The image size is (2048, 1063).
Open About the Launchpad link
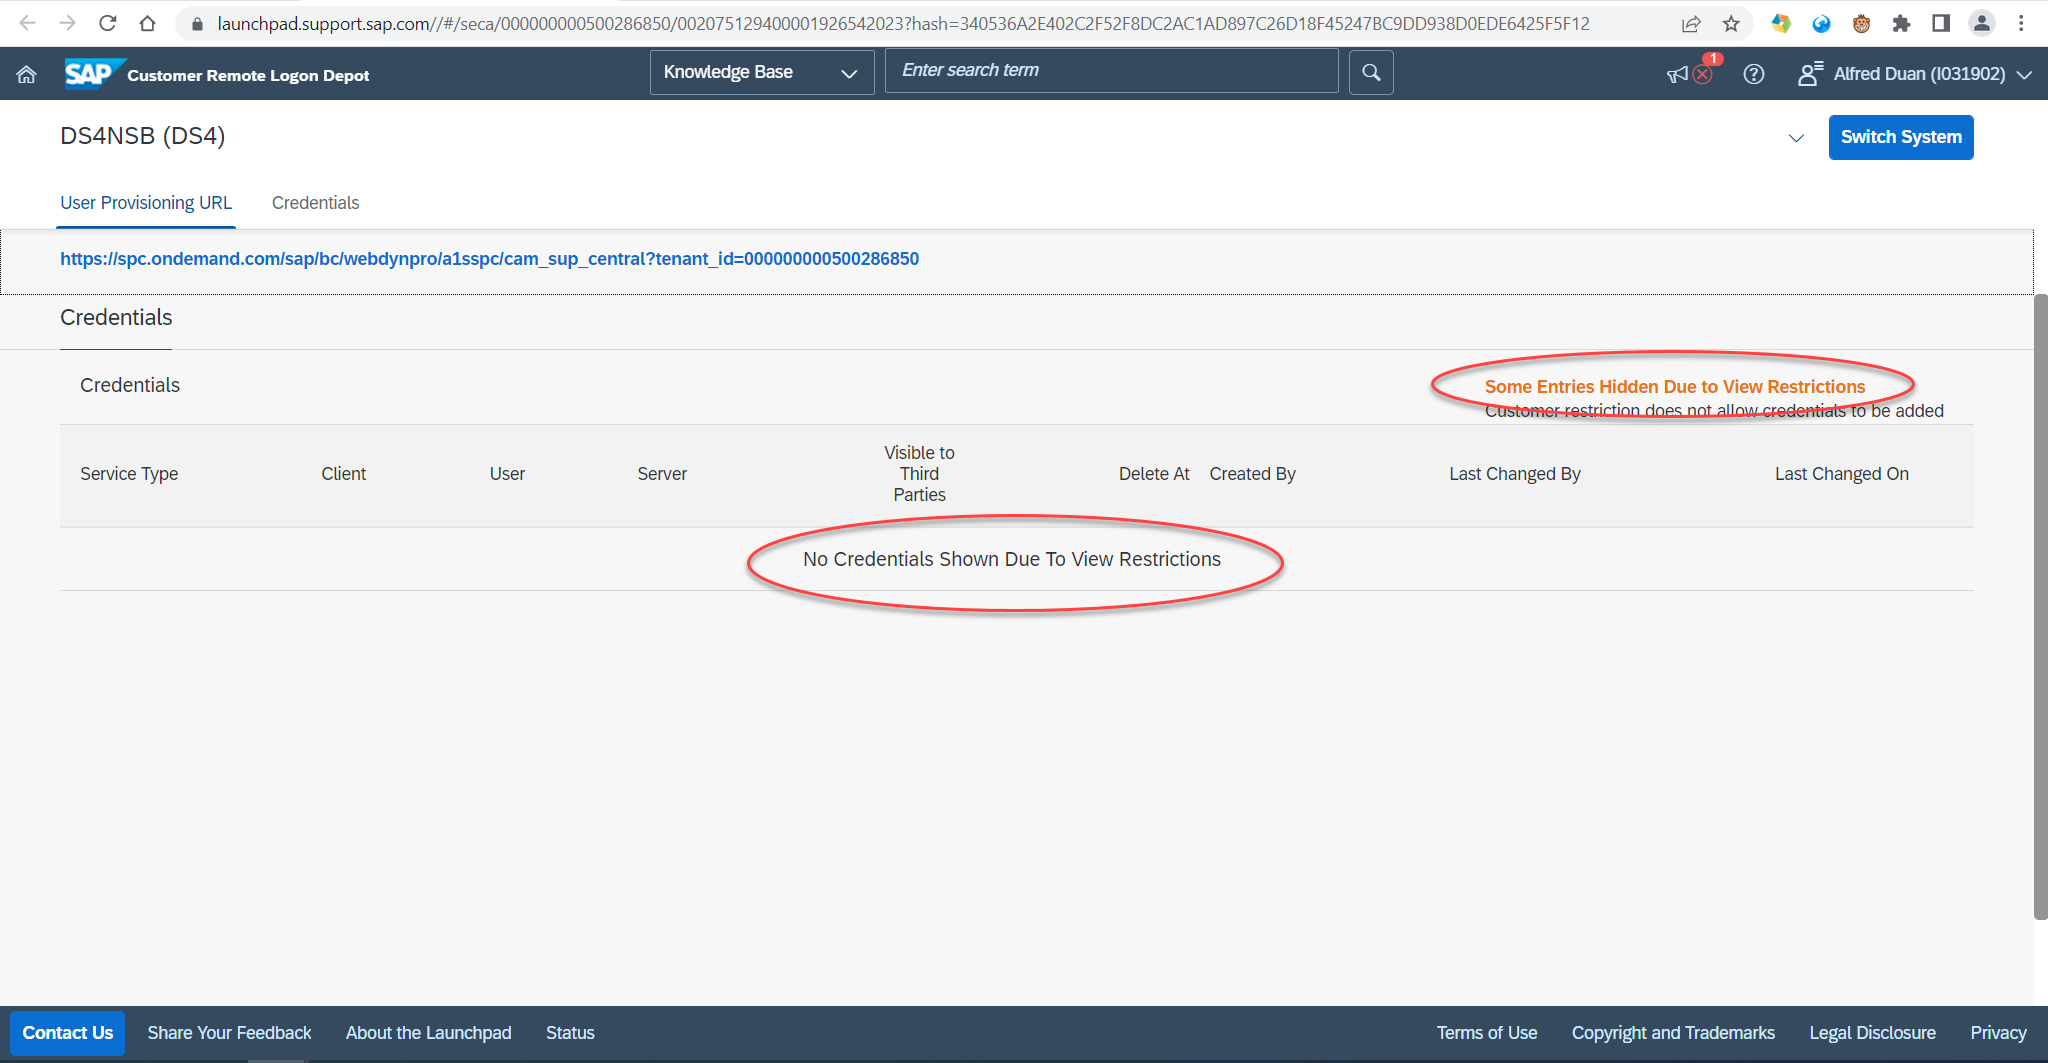pyautogui.click(x=428, y=1033)
